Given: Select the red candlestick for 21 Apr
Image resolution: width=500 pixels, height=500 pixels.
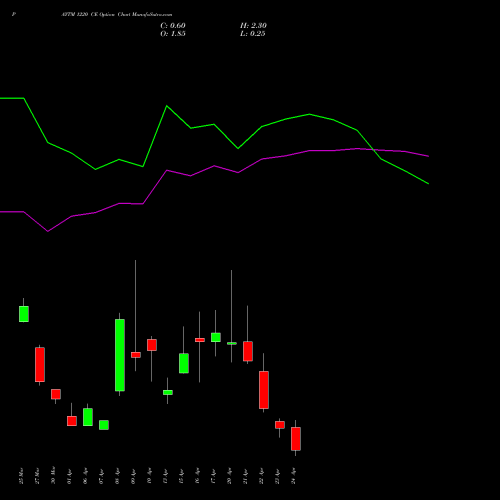Looking at the screenshot, I should (248, 351).
